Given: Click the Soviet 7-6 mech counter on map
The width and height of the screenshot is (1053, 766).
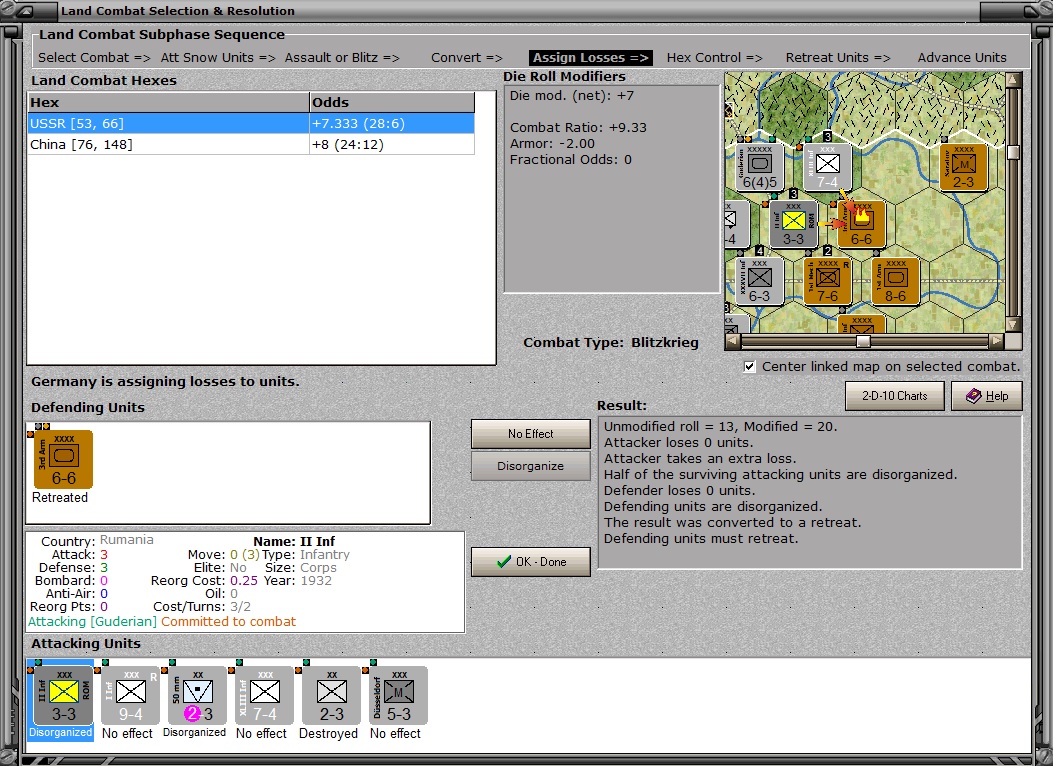Looking at the screenshot, I should click(x=827, y=281).
